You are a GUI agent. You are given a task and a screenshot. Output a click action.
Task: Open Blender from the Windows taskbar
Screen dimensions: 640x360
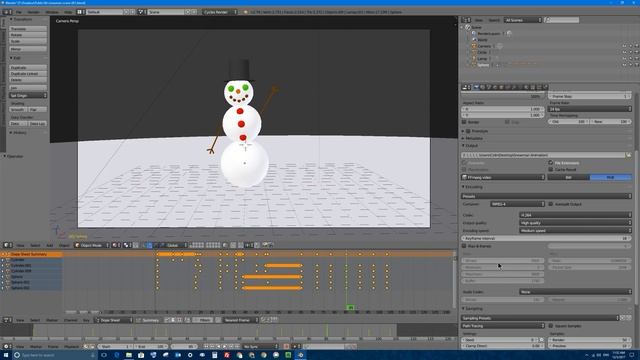click(x=300, y=355)
